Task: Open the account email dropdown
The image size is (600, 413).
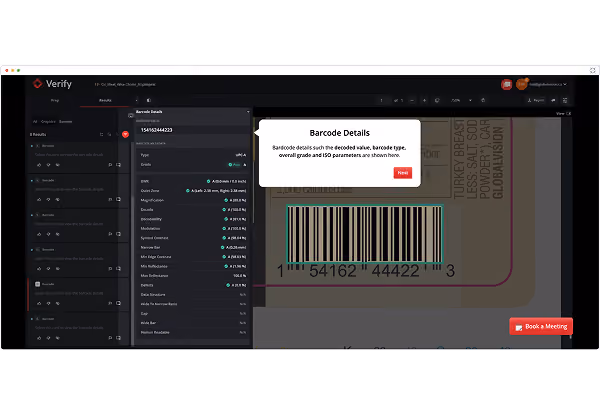Action: click(548, 84)
